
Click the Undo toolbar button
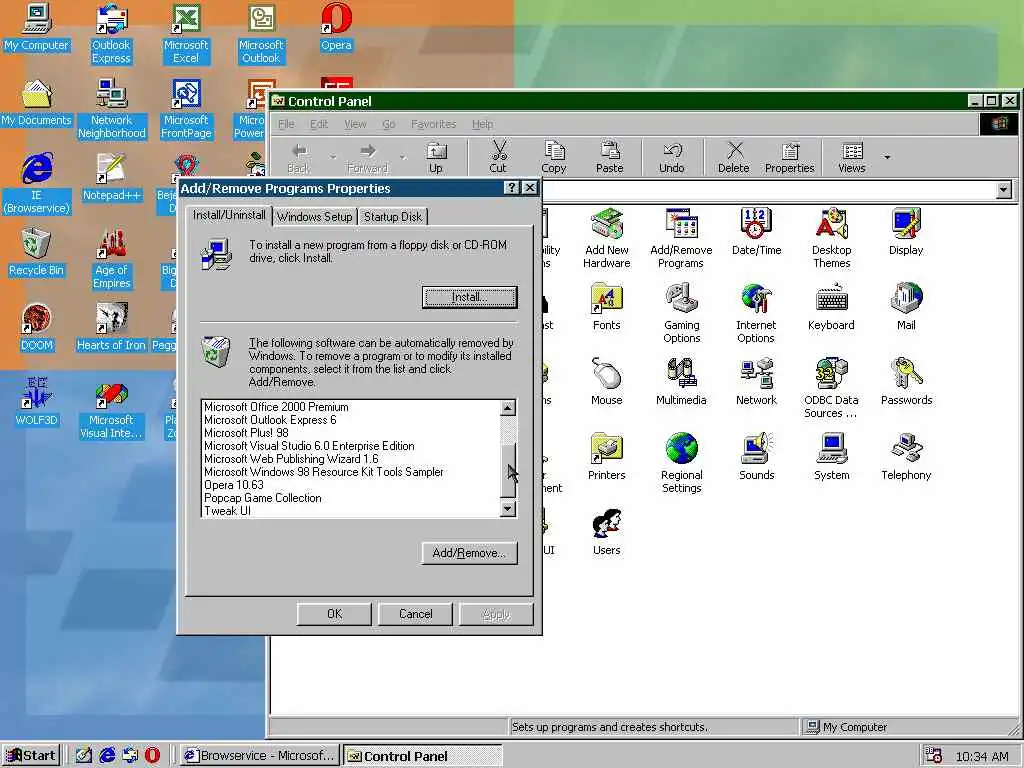pyautogui.click(x=671, y=157)
